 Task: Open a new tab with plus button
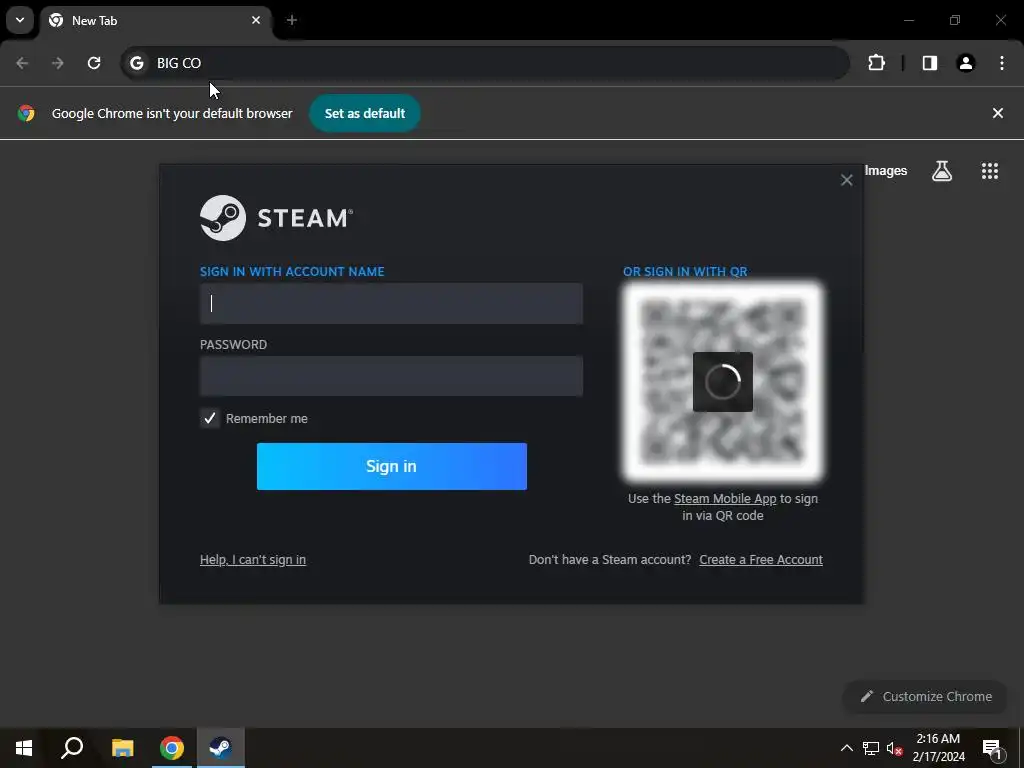coord(292,20)
